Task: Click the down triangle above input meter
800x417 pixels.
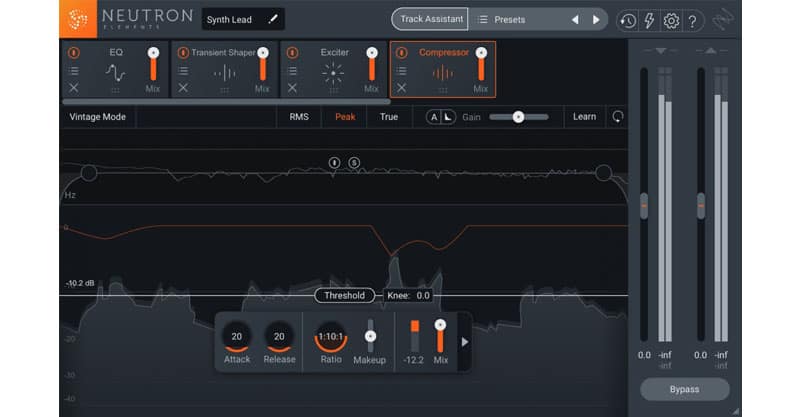Action: pyautogui.click(x=661, y=51)
